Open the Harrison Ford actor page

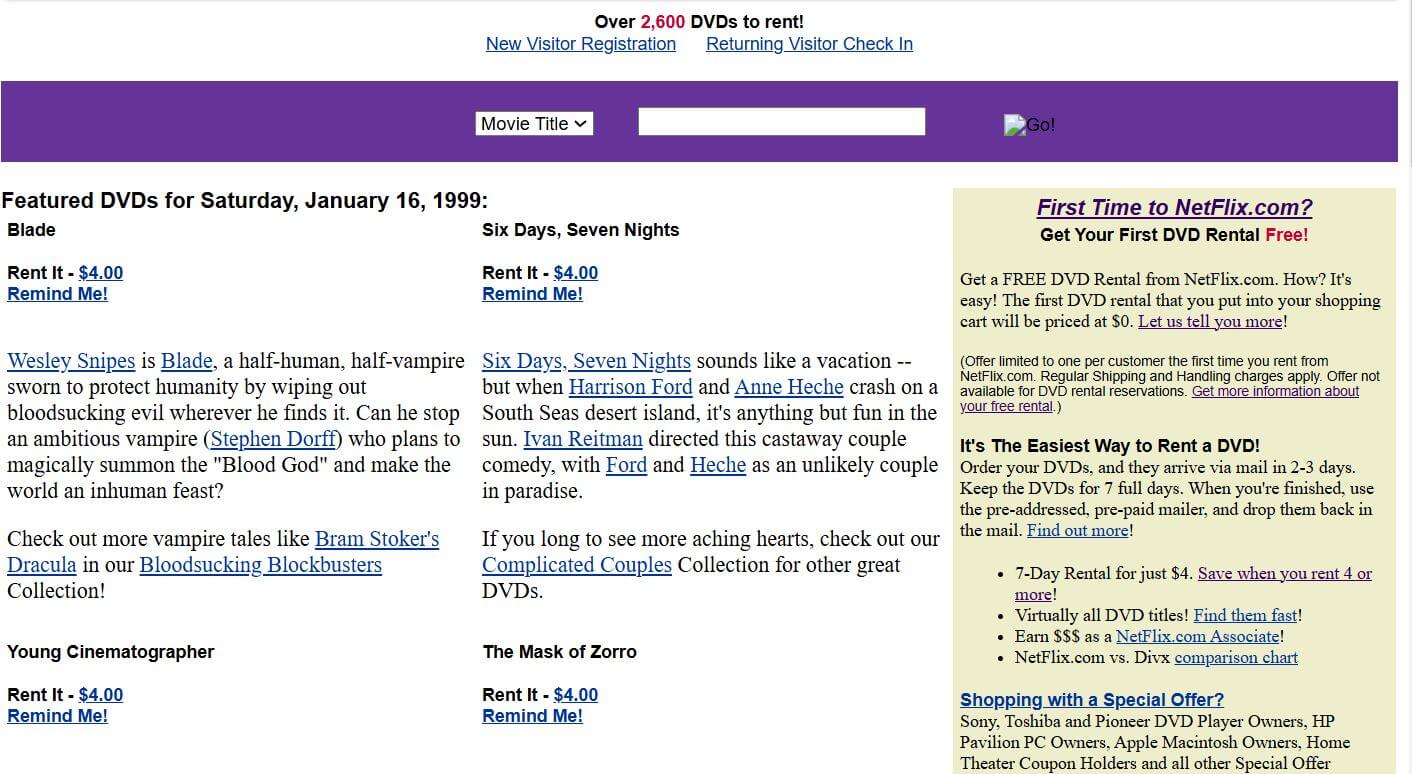(x=630, y=386)
